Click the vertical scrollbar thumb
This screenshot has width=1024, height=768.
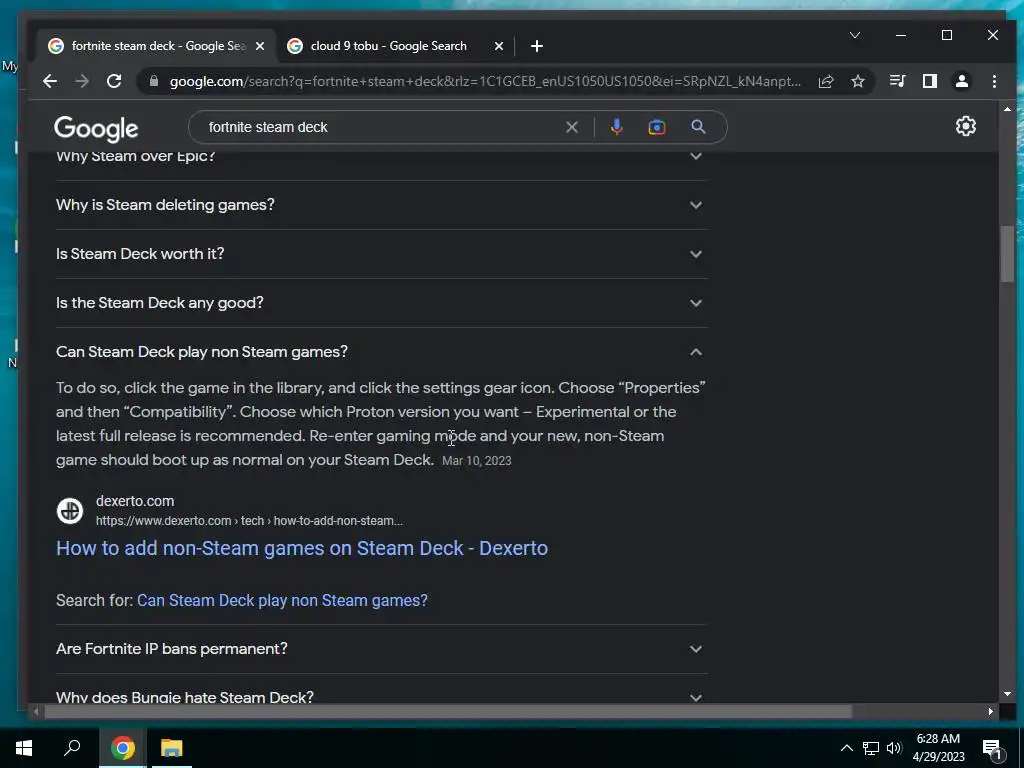coord(1007,254)
